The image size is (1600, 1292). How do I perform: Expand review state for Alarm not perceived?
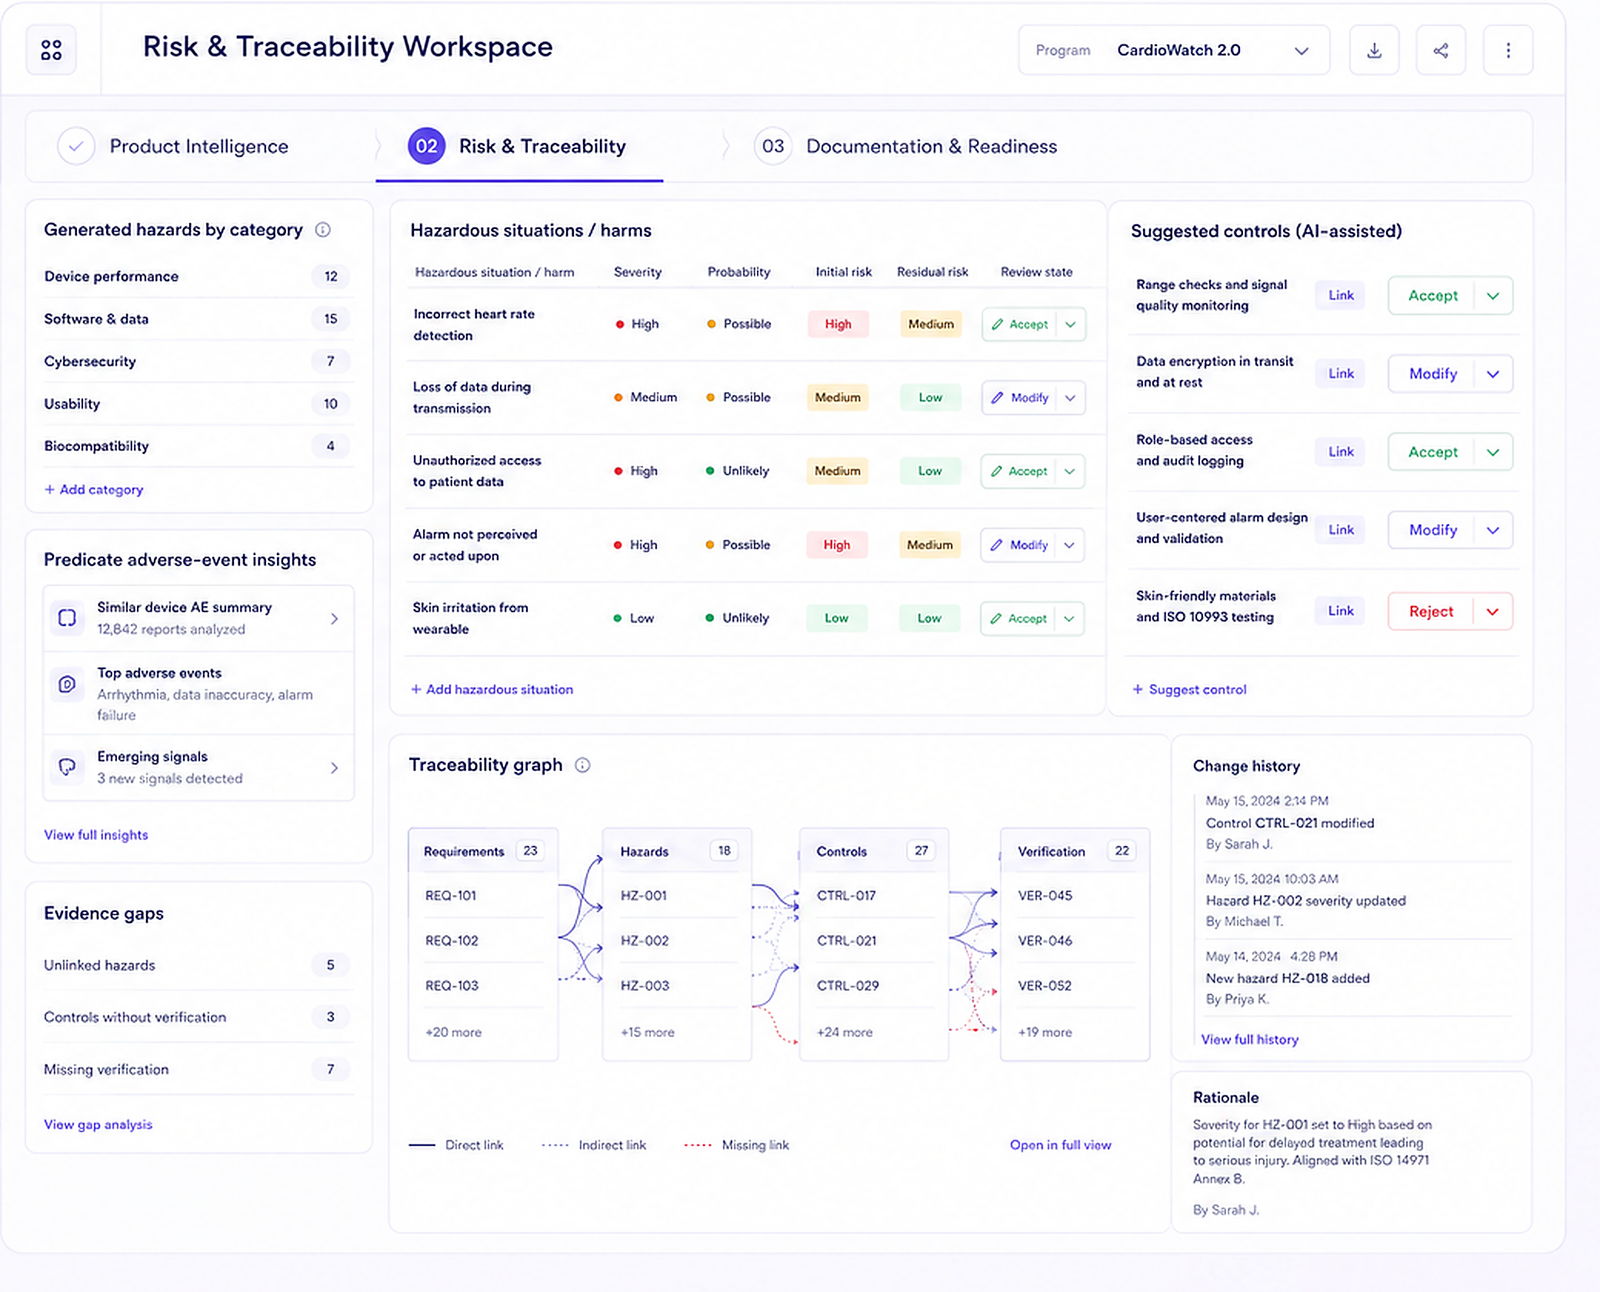pyautogui.click(x=1070, y=545)
